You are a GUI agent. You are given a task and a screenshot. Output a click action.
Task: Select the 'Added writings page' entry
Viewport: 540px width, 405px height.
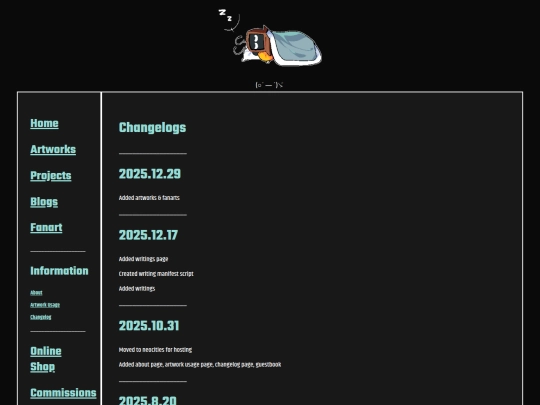click(x=143, y=259)
